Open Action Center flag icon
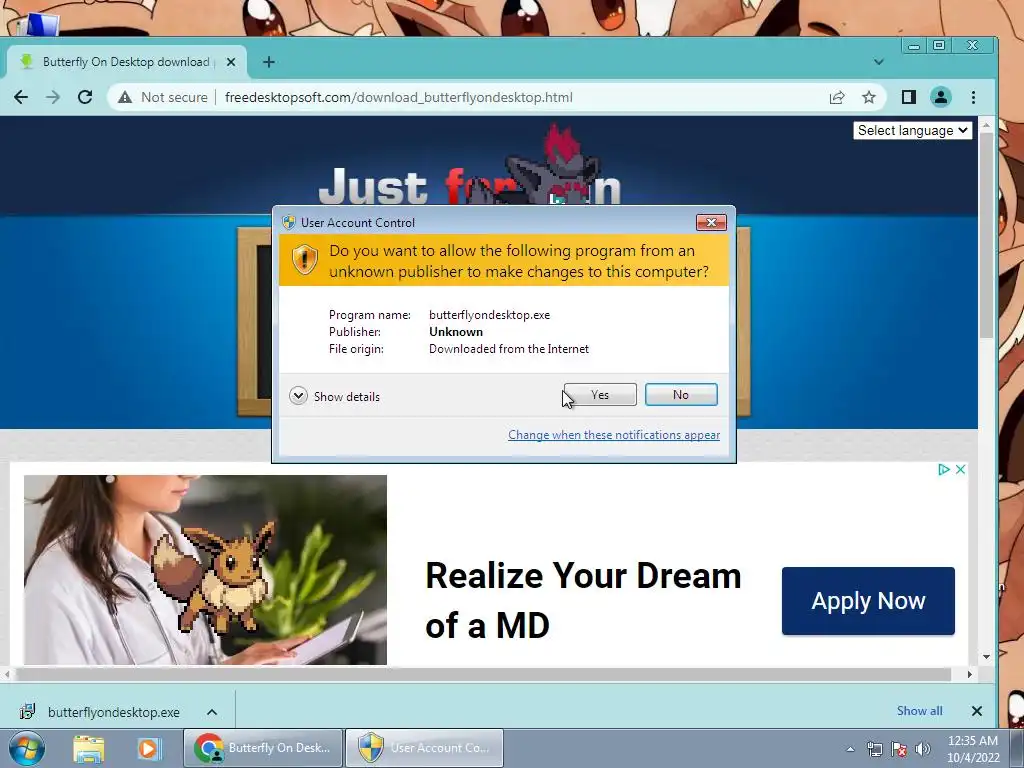This screenshot has width=1024, height=768. 899,749
